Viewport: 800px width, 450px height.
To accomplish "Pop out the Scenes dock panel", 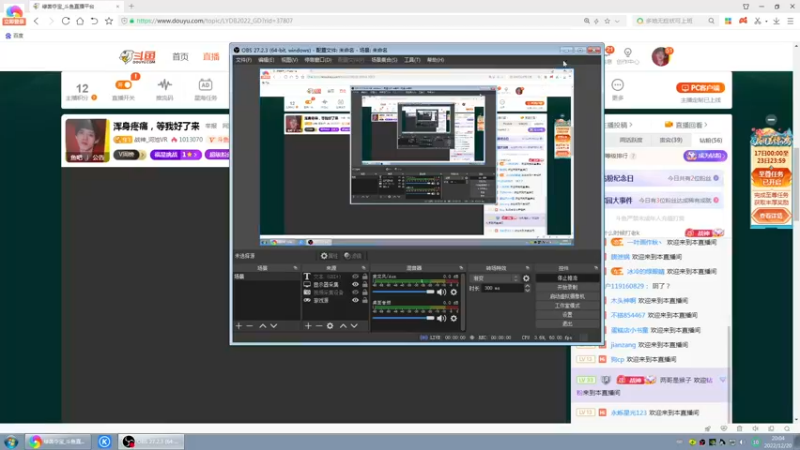I will (295, 268).
